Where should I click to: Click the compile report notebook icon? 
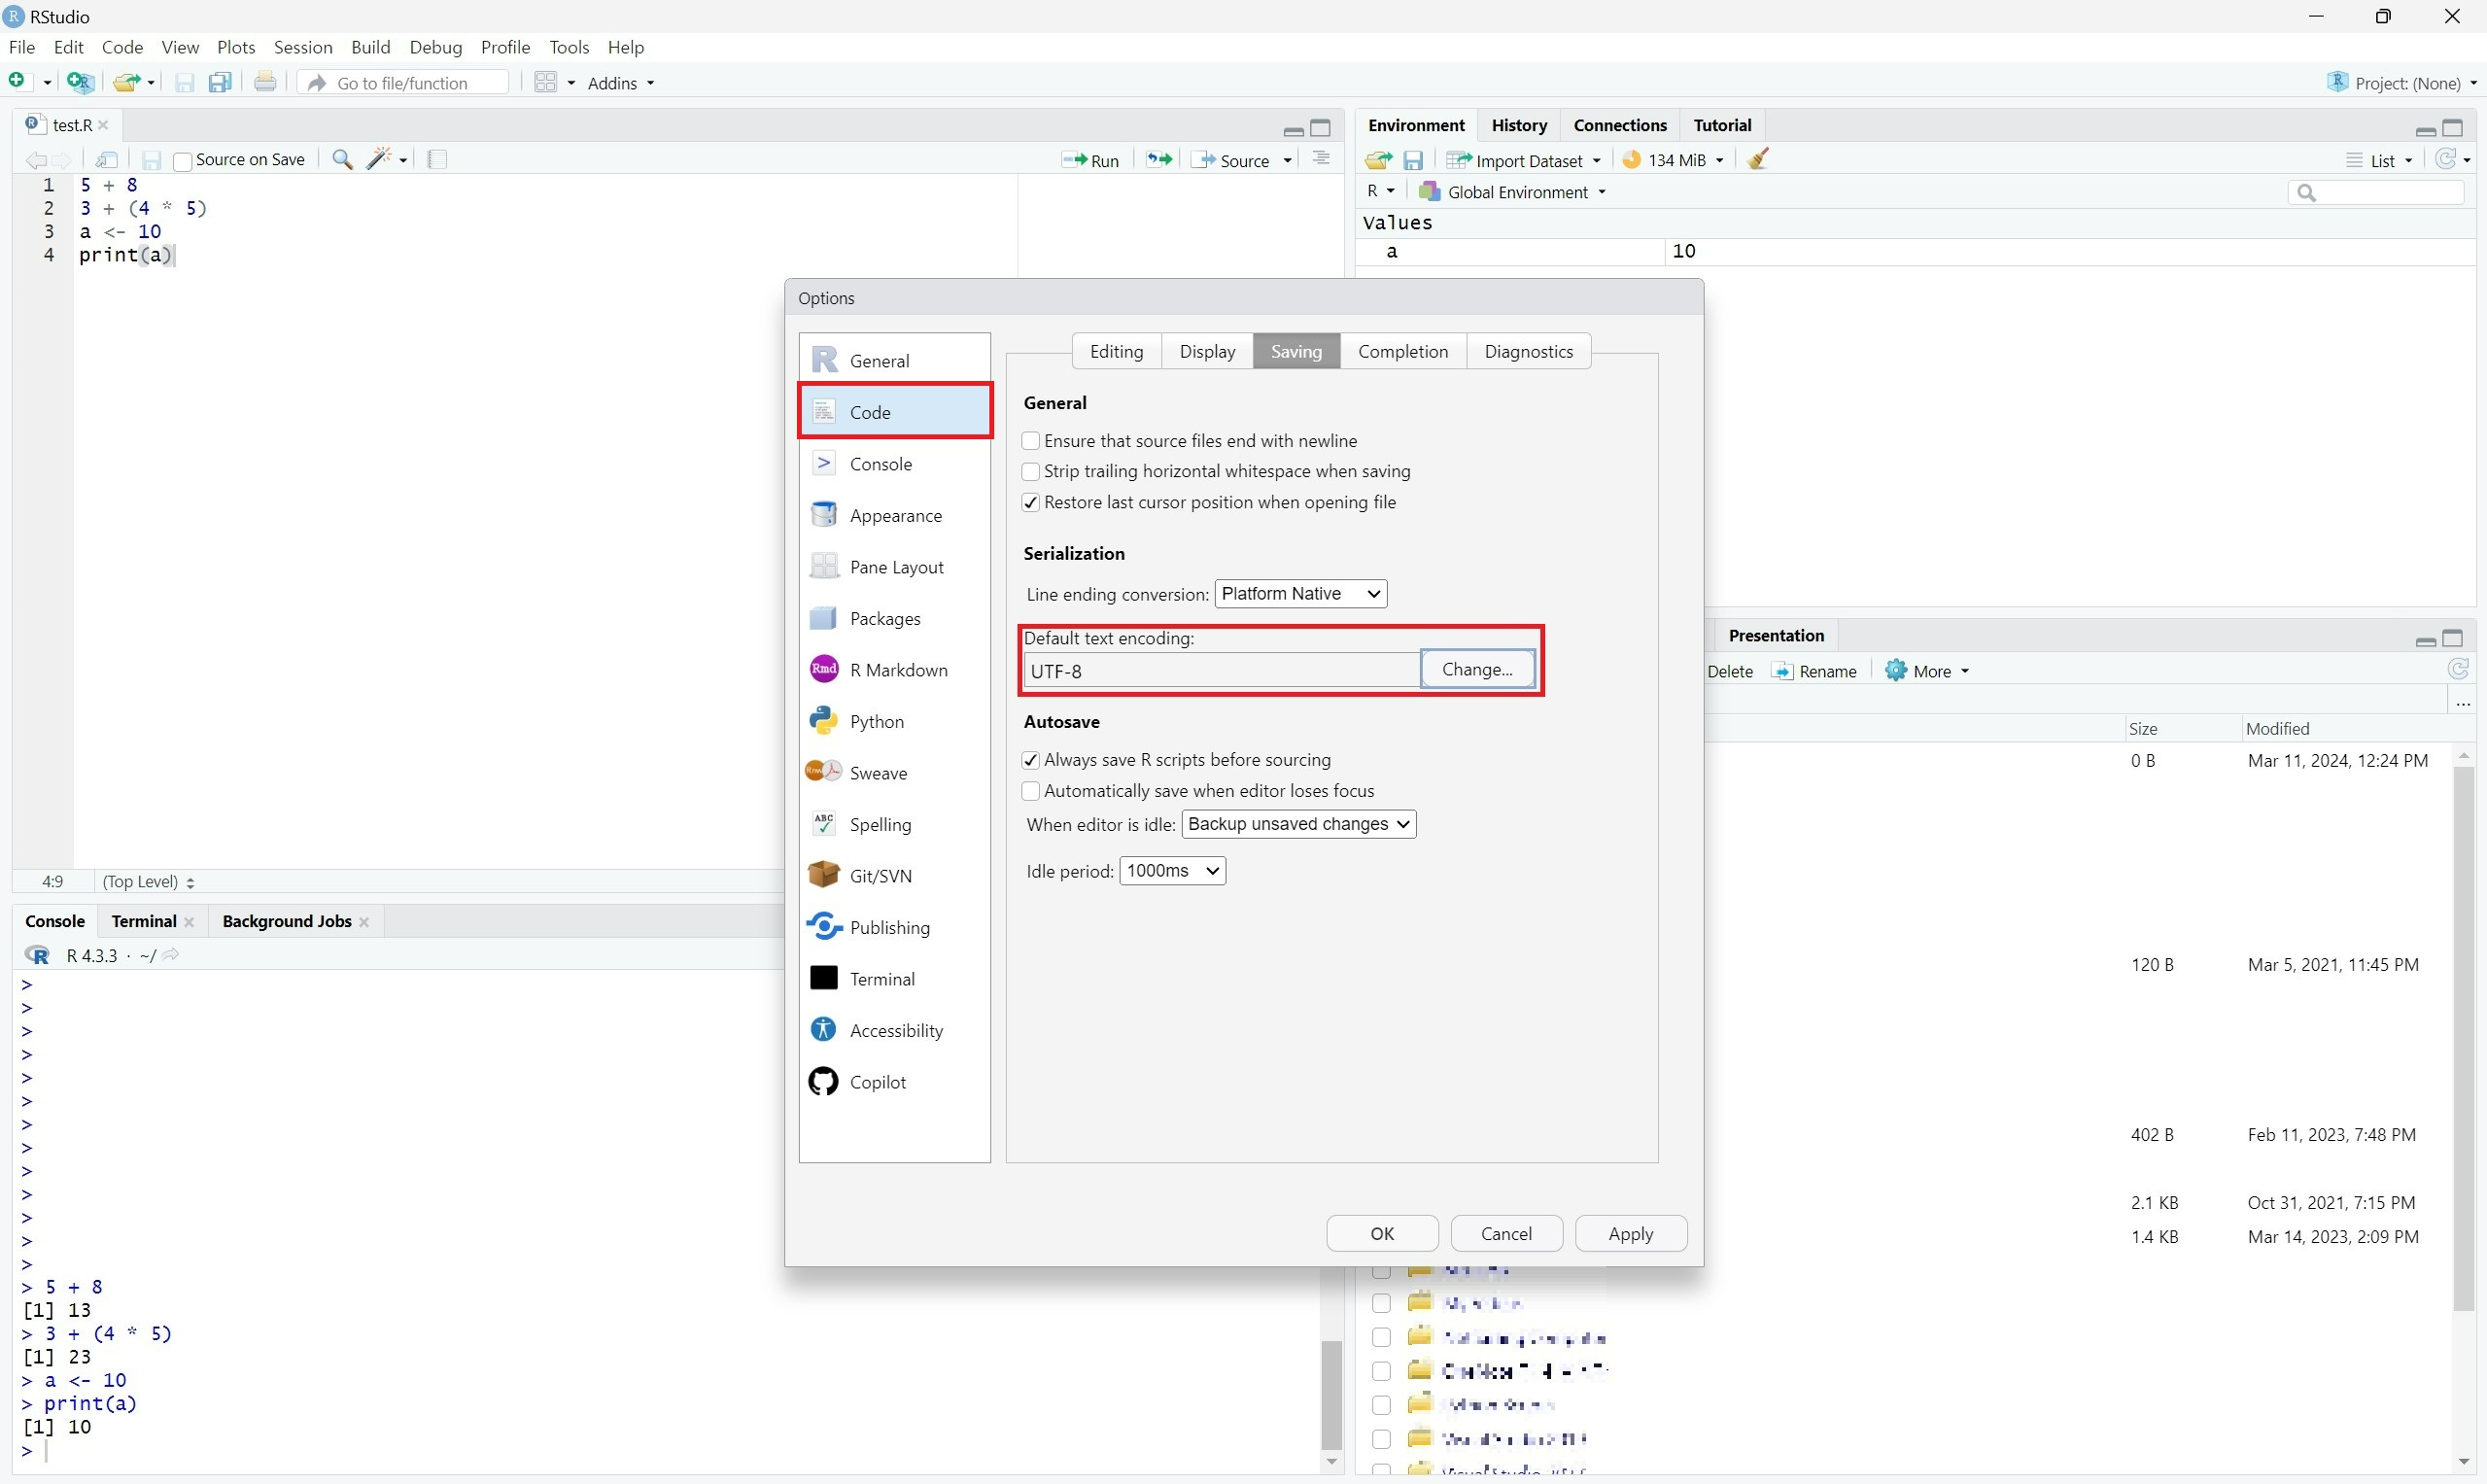pyautogui.click(x=437, y=159)
